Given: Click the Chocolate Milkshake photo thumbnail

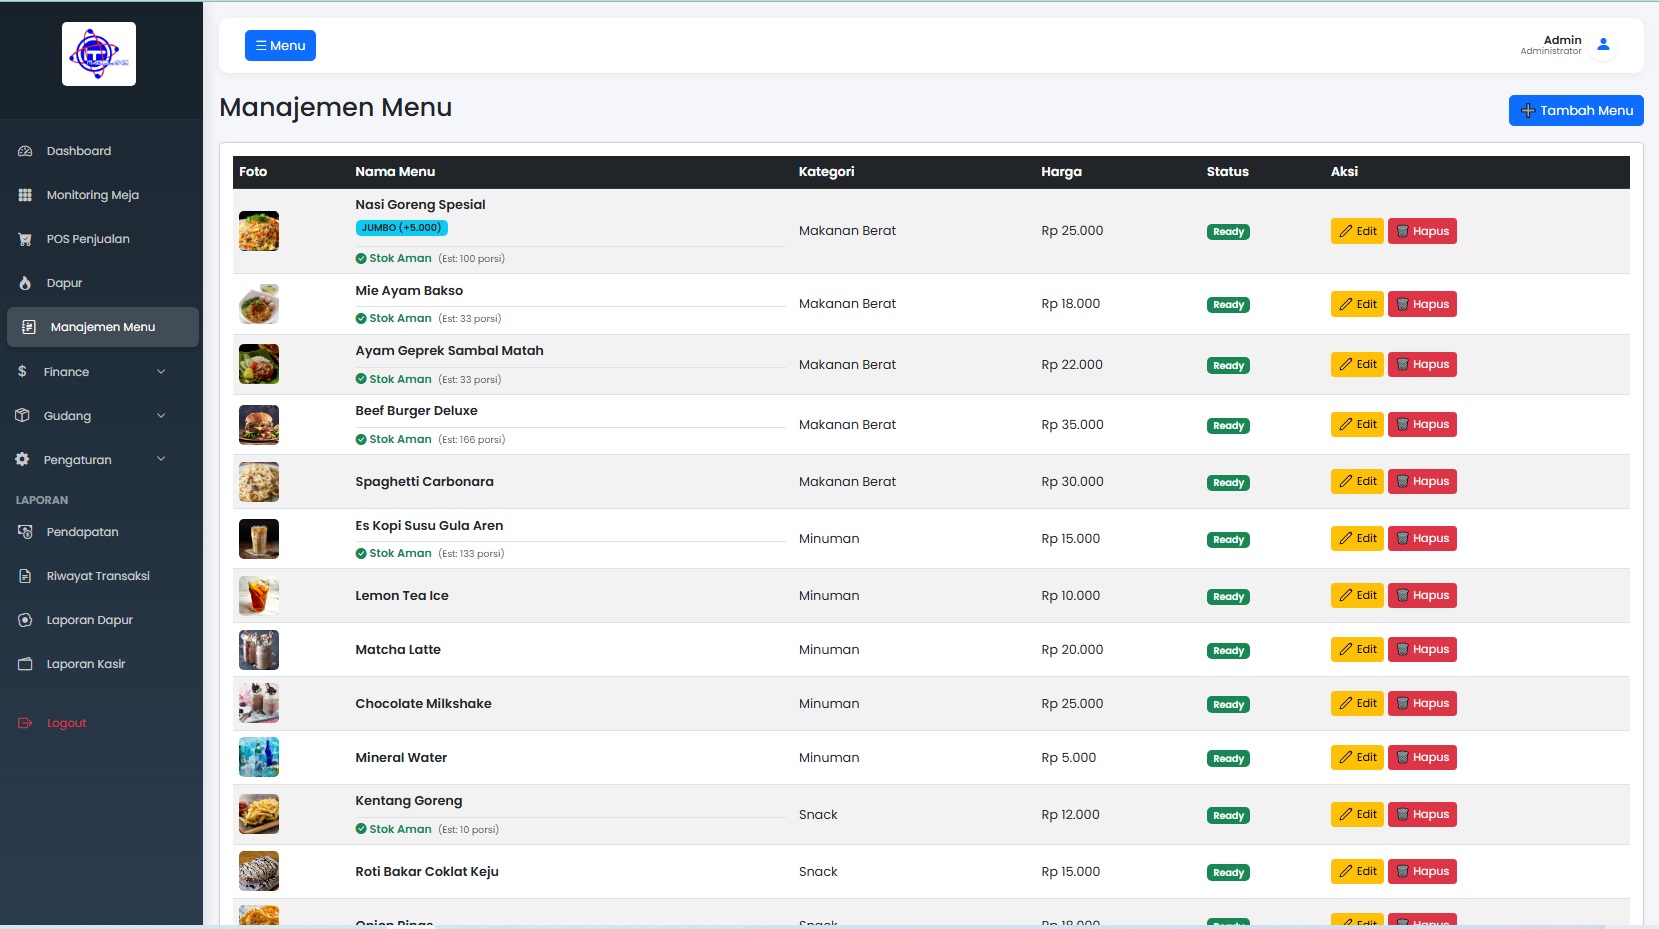Looking at the screenshot, I should 259,703.
